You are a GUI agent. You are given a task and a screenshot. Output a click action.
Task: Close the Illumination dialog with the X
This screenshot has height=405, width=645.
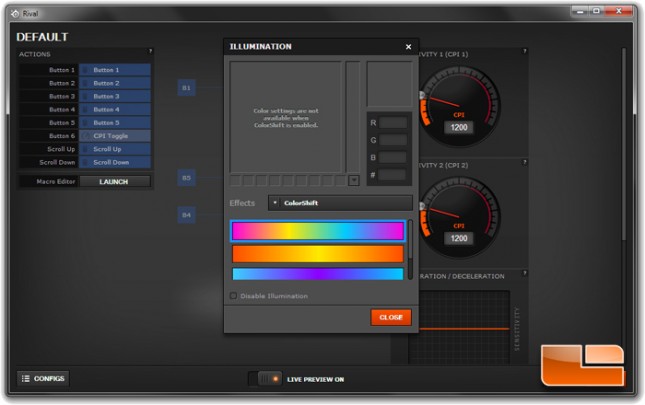tap(408, 47)
